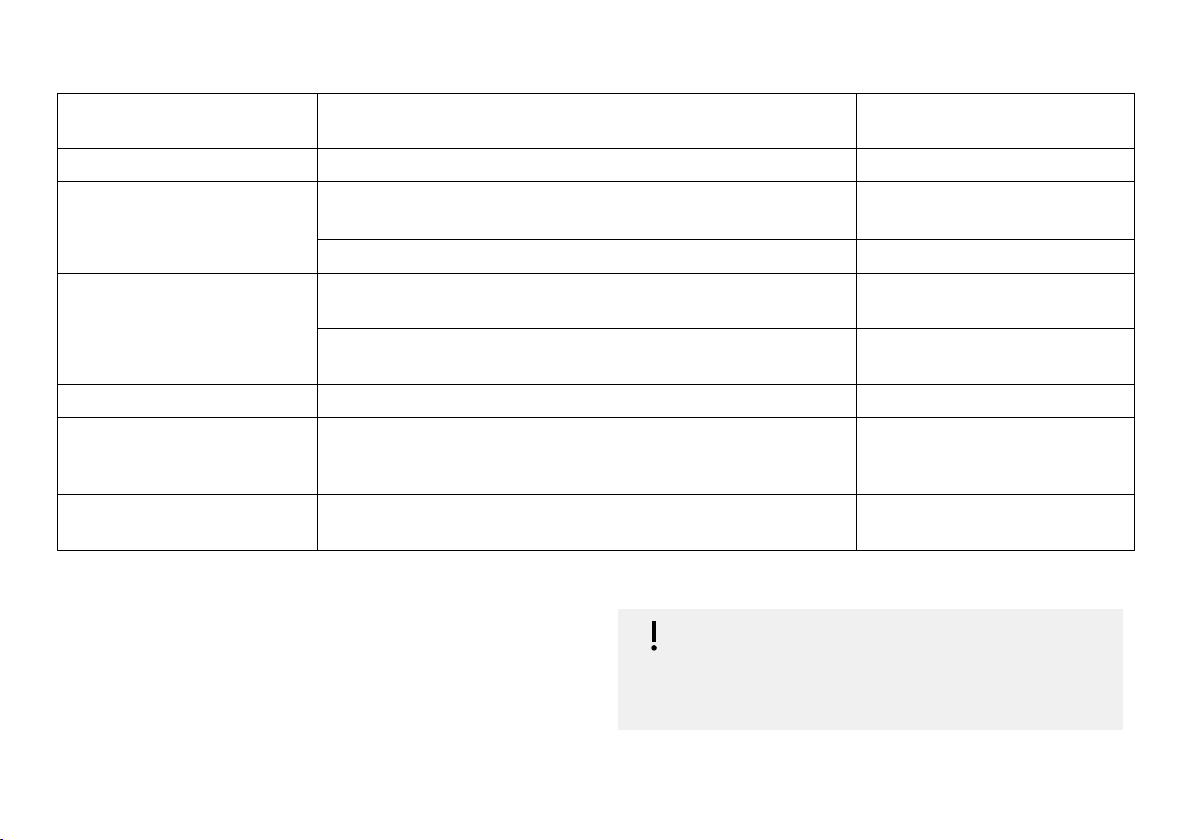Select the header cell of last column
1192x840 pixels.
click(995, 121)
